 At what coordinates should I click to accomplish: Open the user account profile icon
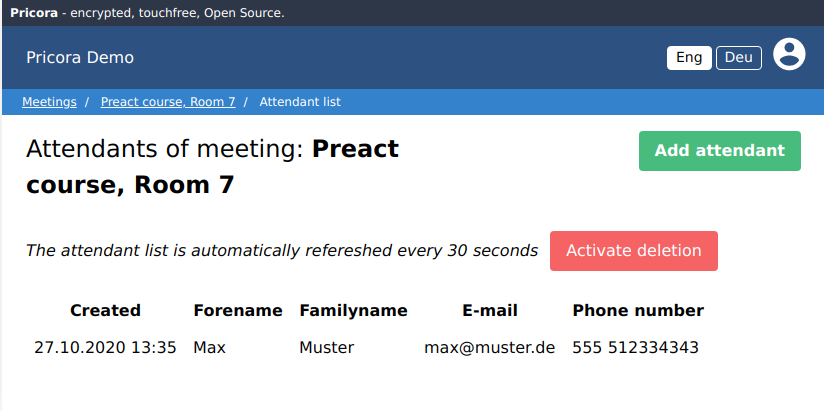[789, 54]
